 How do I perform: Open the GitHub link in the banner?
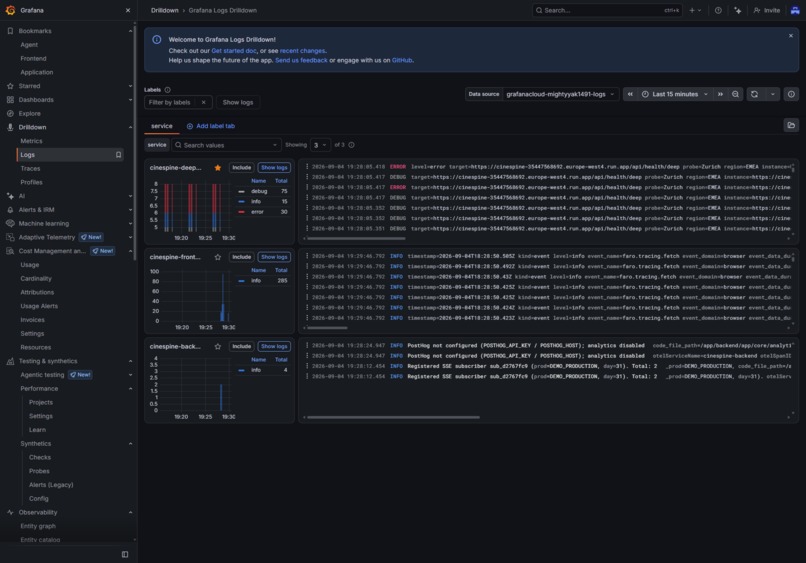pos(402,60)
